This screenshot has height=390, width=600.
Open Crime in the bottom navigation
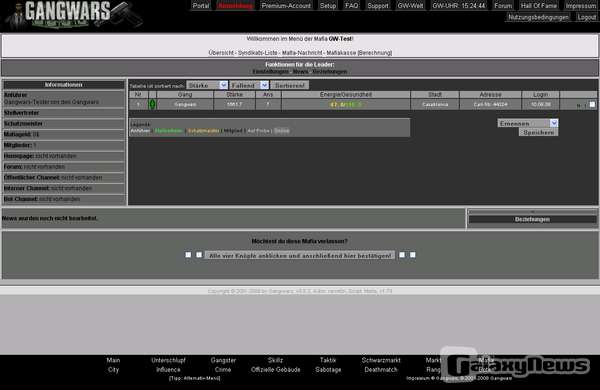(x=223, y=370)
